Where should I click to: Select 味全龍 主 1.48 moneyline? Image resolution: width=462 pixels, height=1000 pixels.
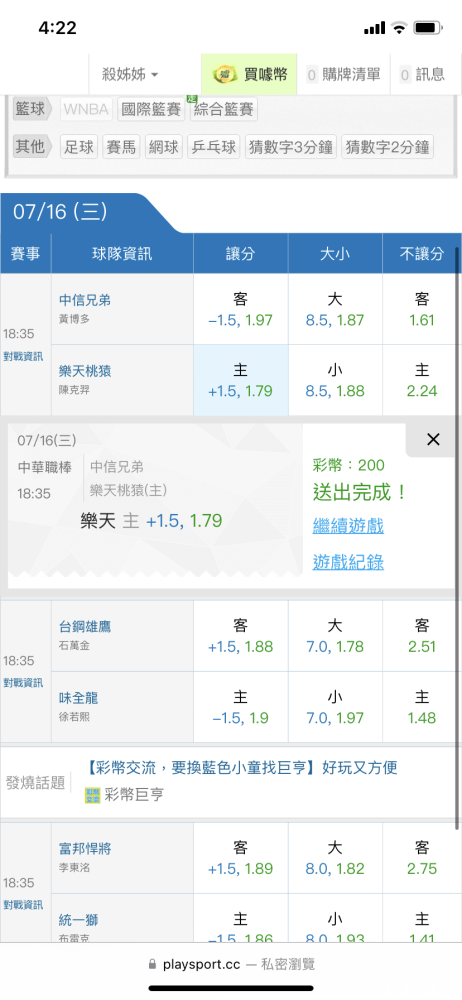pyautogui.click(x=422, y=707)
